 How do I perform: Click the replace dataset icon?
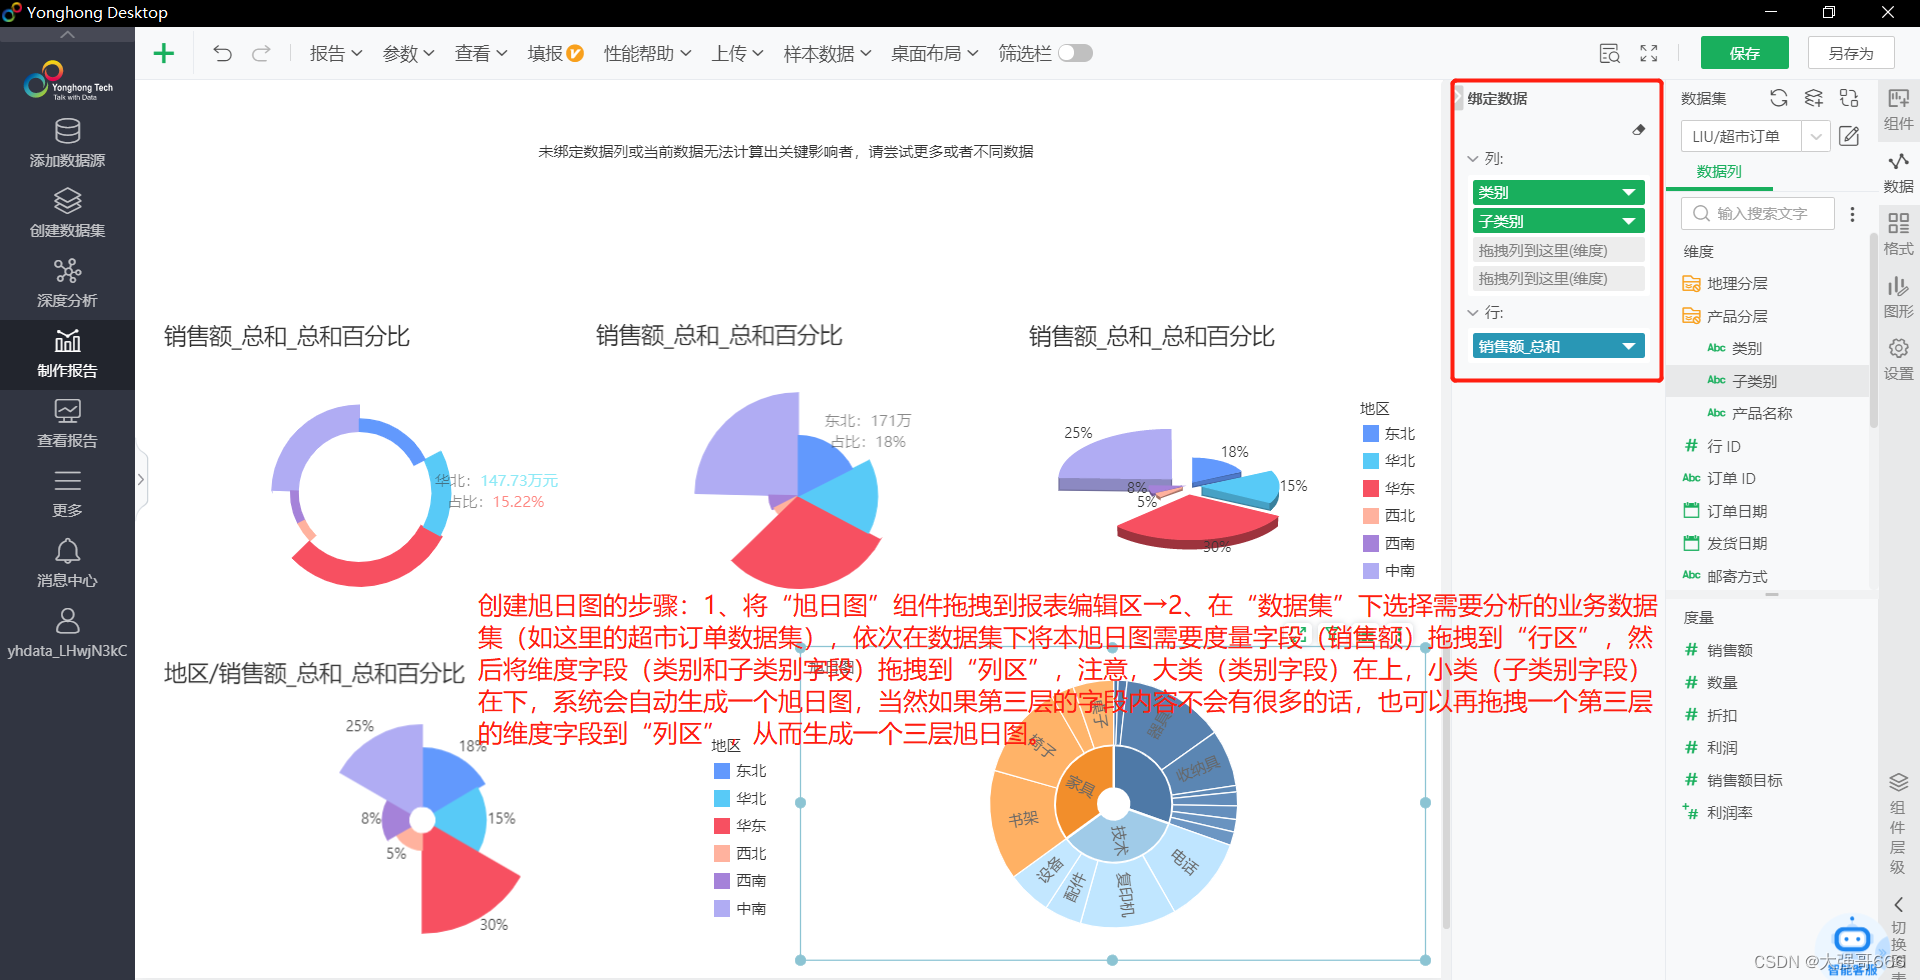(x=1849, y=98)
